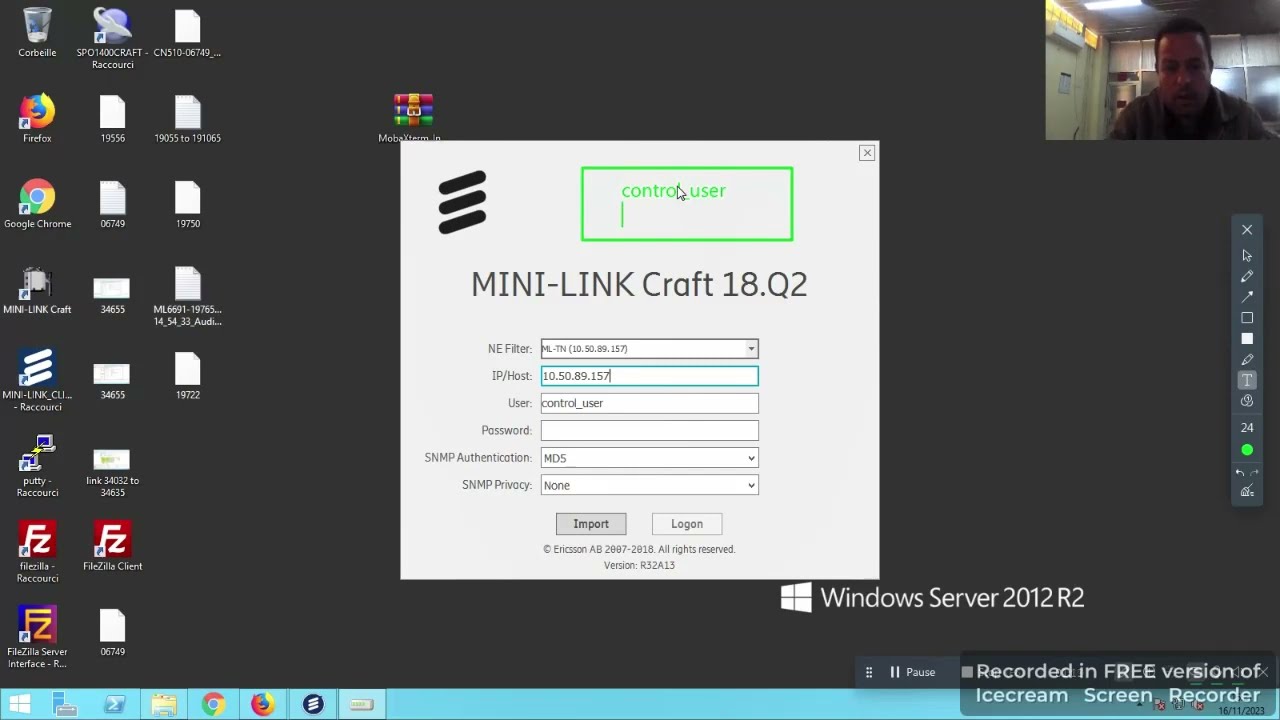Viewport: 1280px width, 720px height.
Task: Select the step number stamp tool
Action: (1247, 401)
